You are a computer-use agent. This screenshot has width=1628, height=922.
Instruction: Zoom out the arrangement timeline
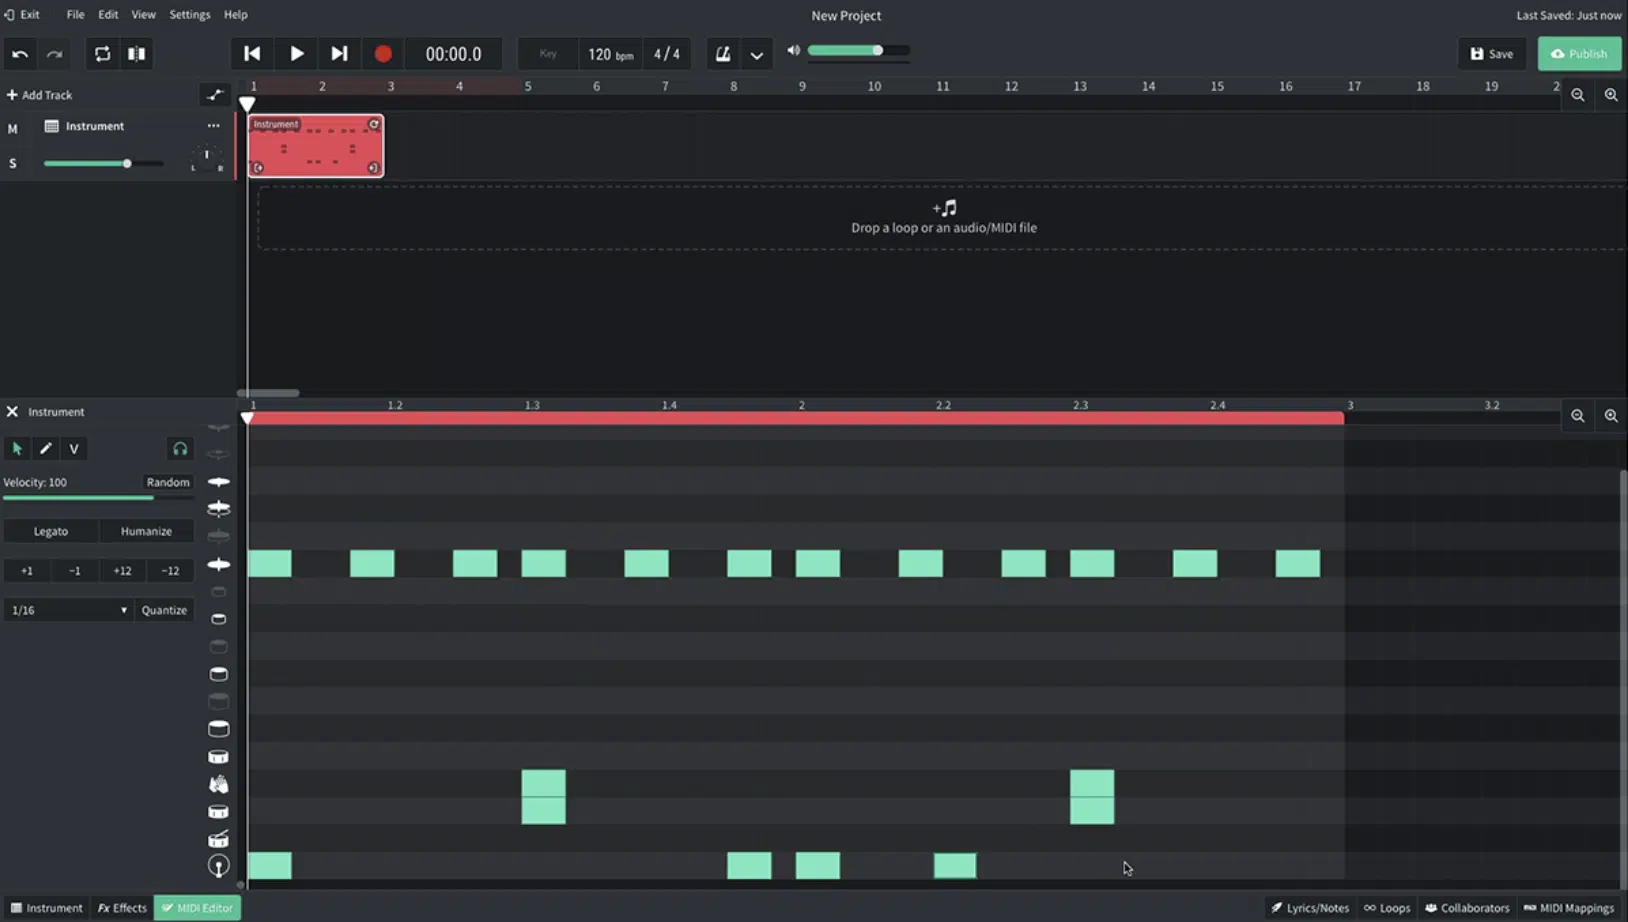[1578, 95]
